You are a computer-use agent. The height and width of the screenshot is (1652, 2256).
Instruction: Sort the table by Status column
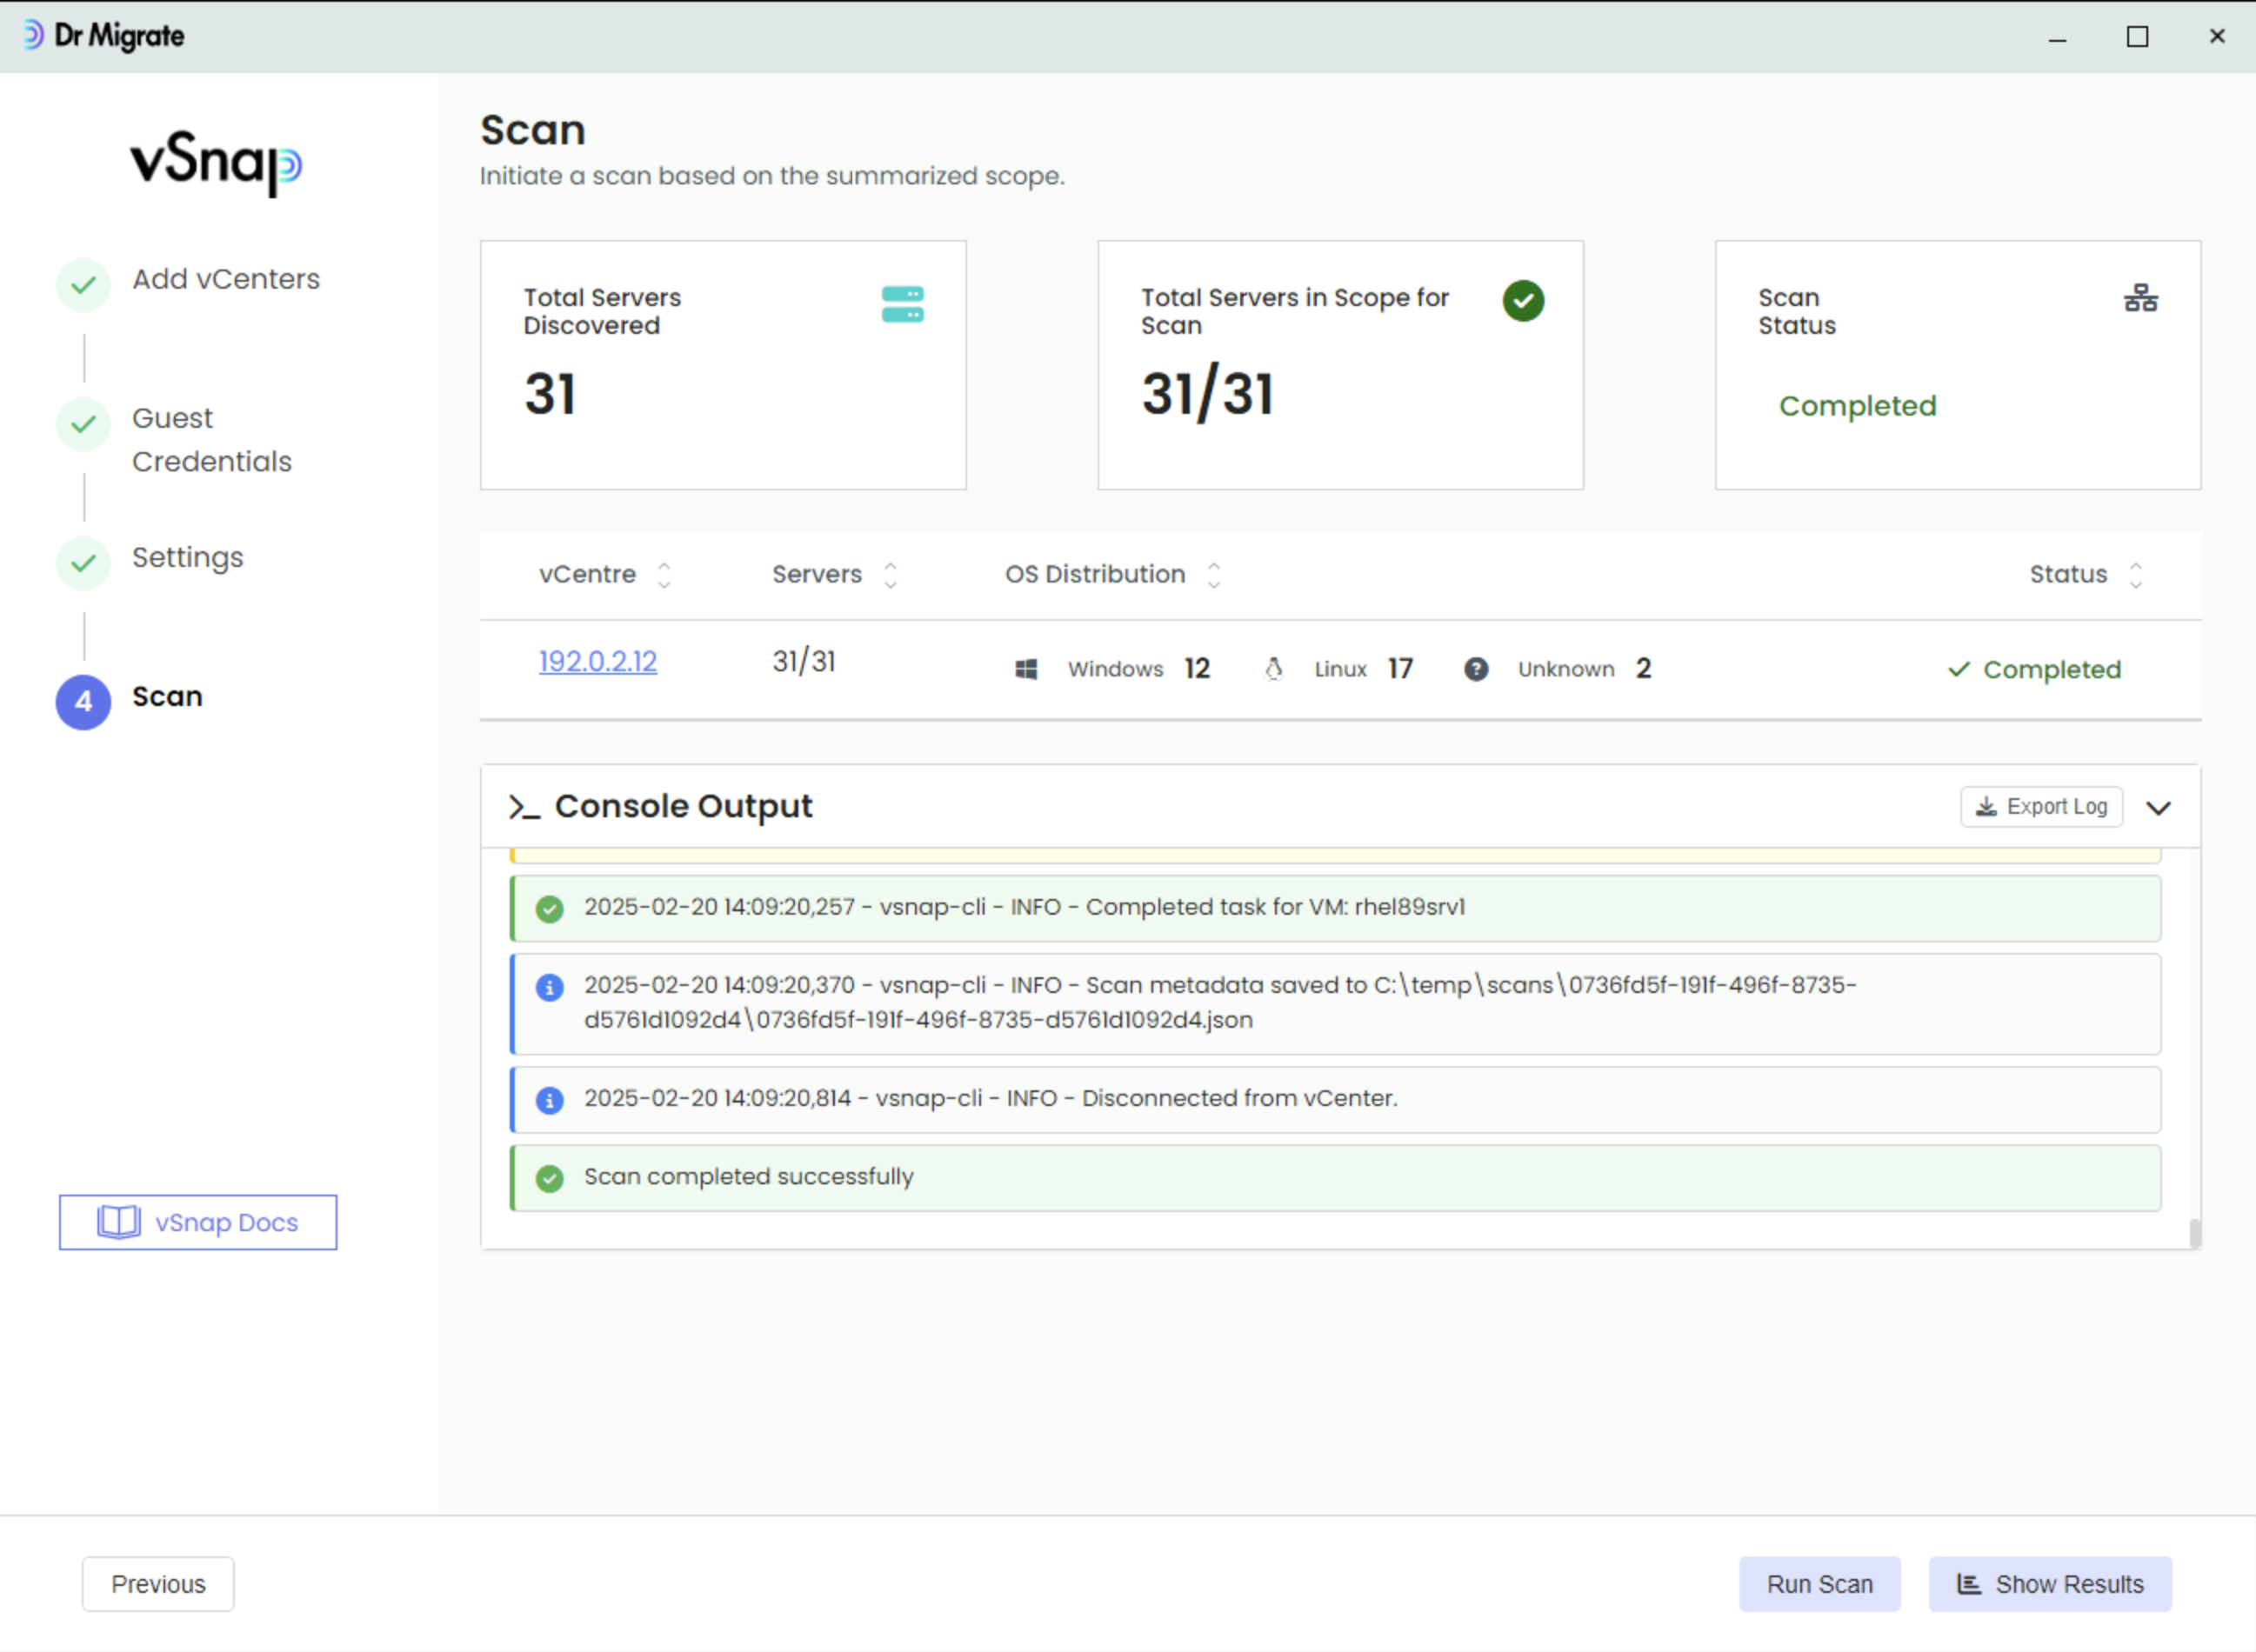[2135, 575]
